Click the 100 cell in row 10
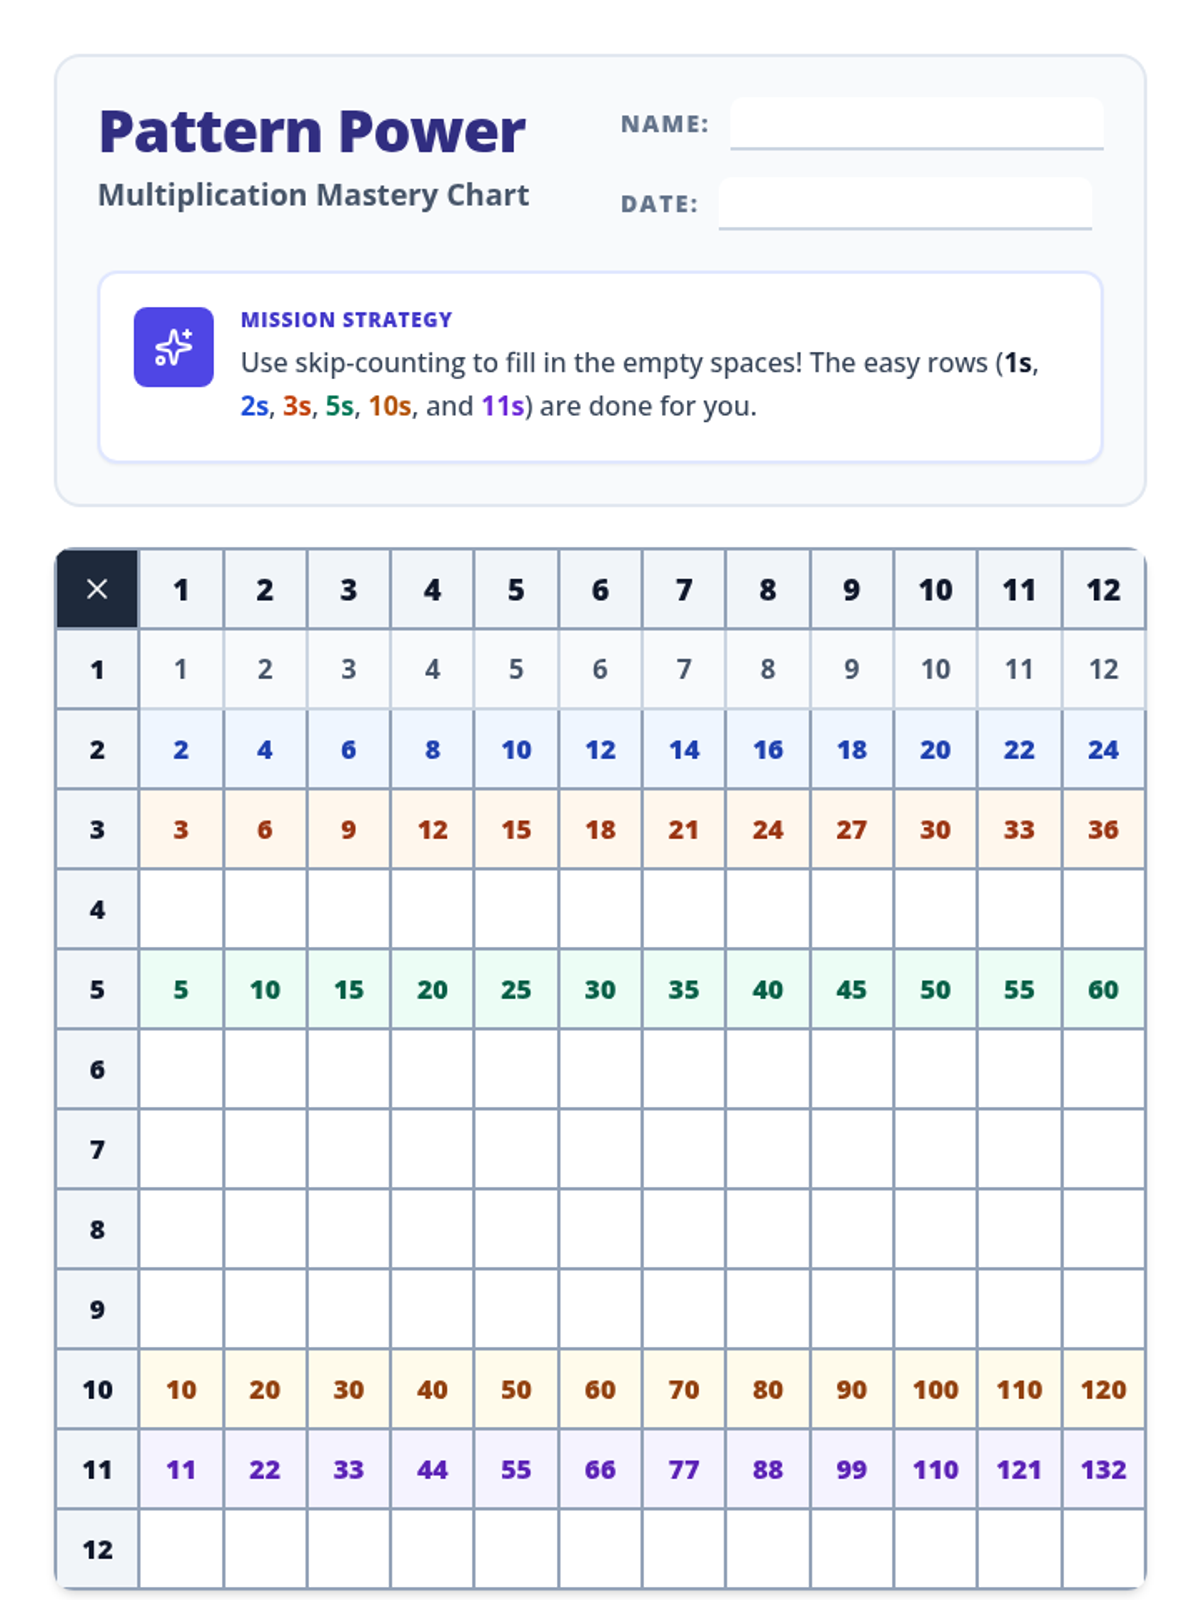This screenshot has width=1200, height=1600. pos(935,1389)
